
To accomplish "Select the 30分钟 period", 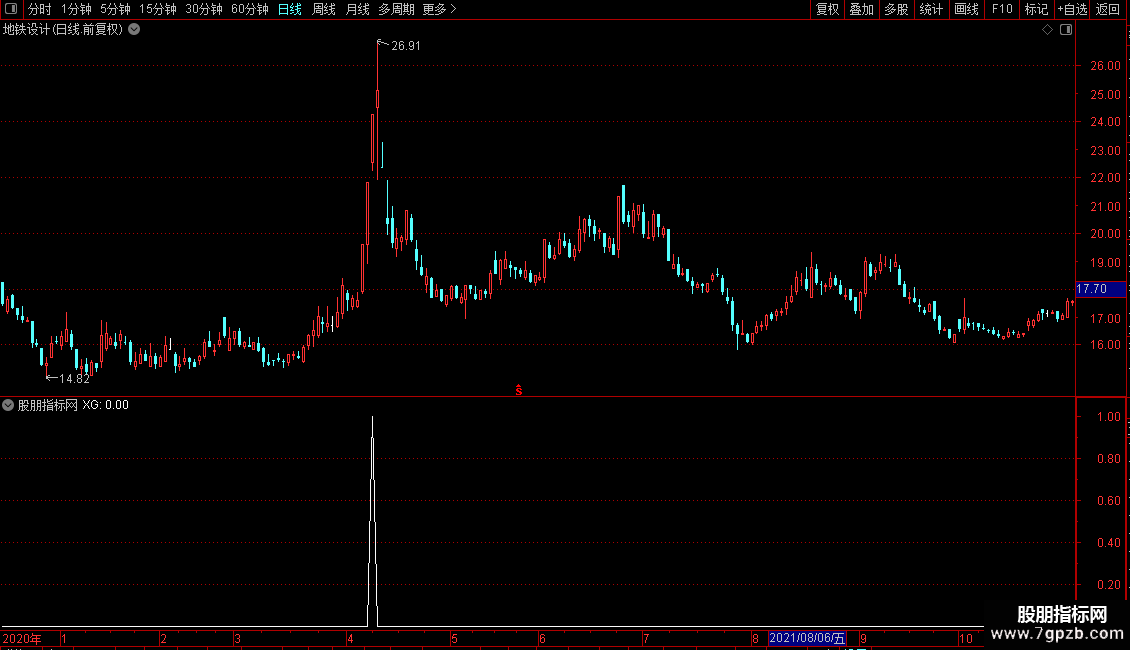I will click(x=203, y=9).
